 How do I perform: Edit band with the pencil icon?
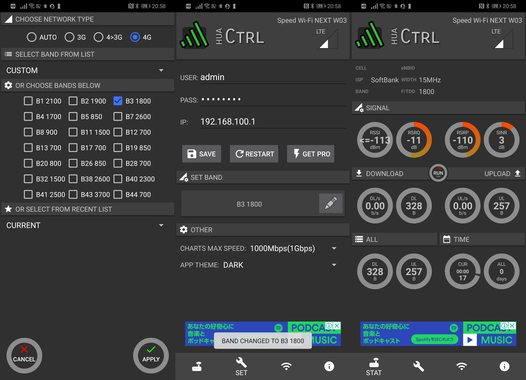point(331,203)
